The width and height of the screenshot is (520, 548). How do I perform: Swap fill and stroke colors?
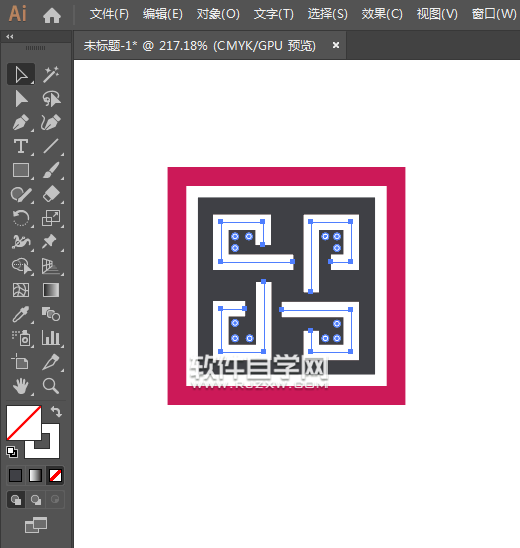tap(56, 412)
